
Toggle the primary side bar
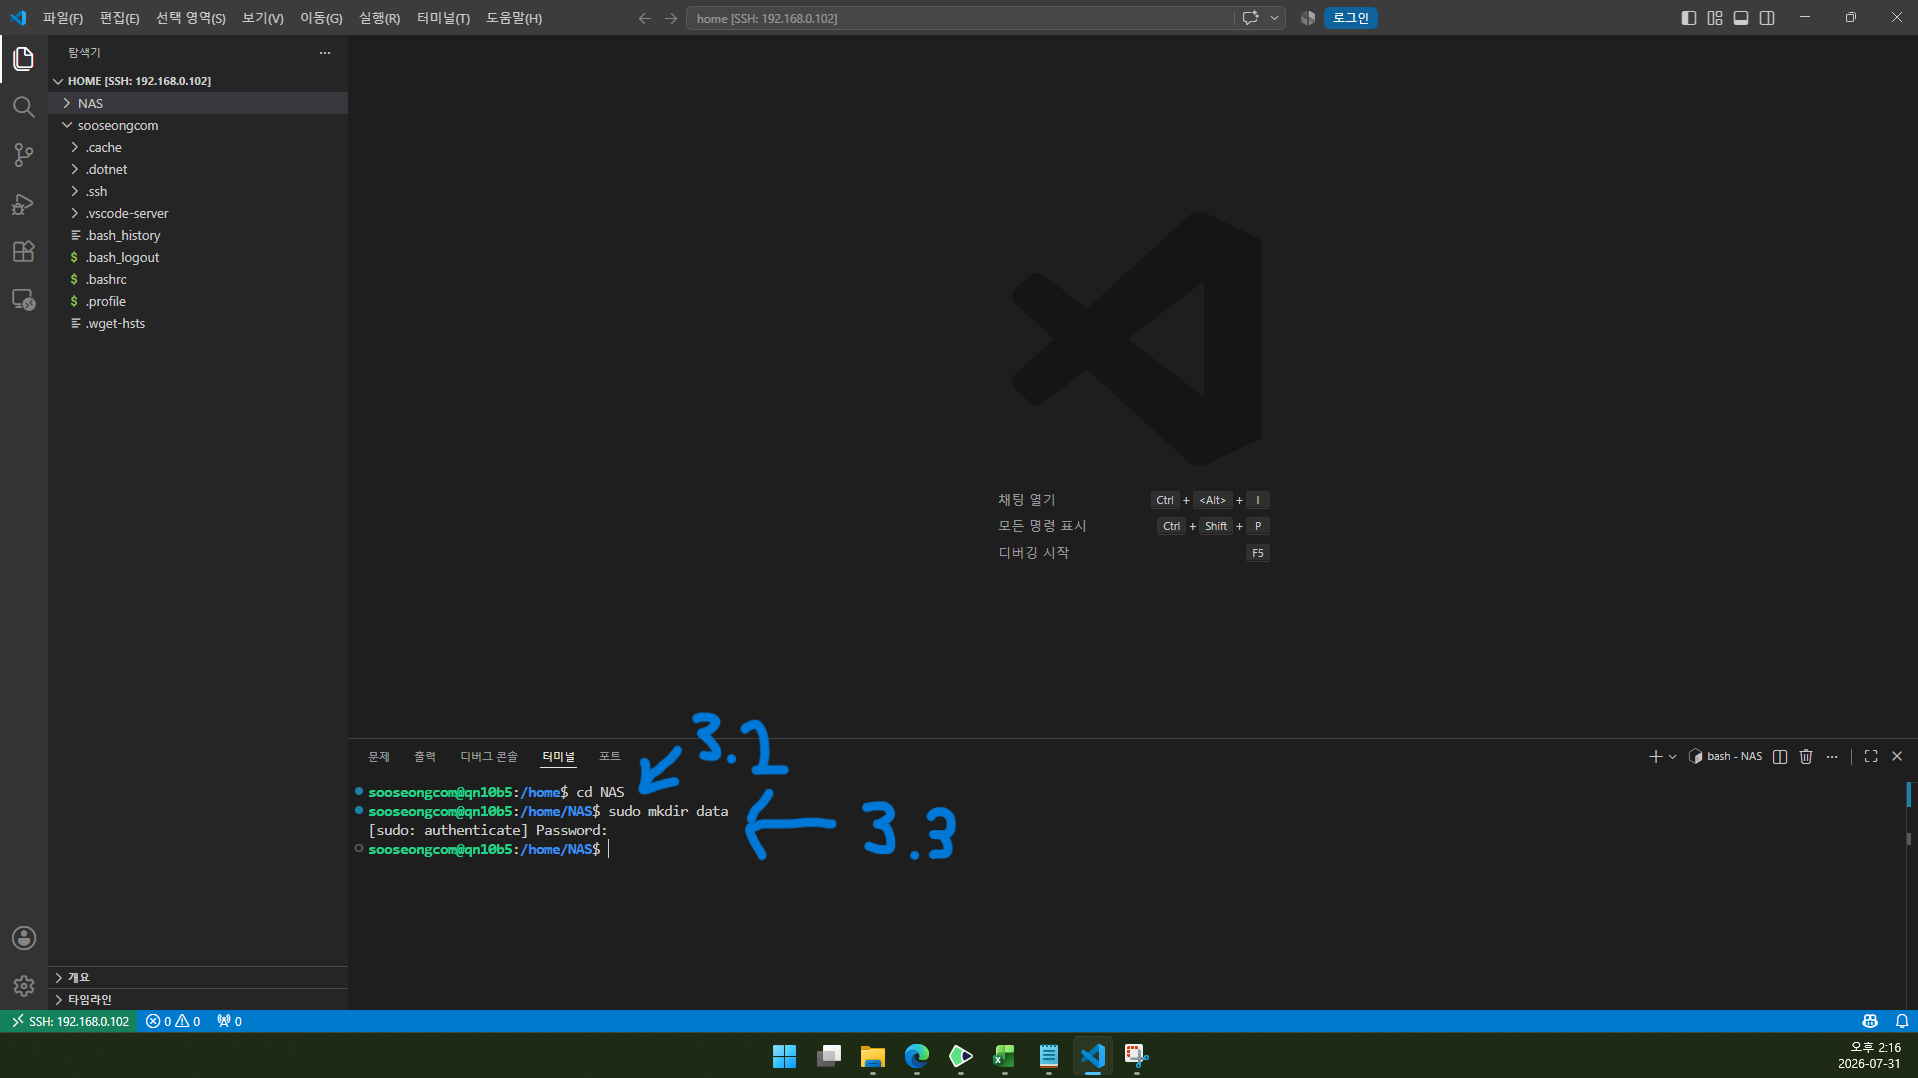click(1689, 18)
